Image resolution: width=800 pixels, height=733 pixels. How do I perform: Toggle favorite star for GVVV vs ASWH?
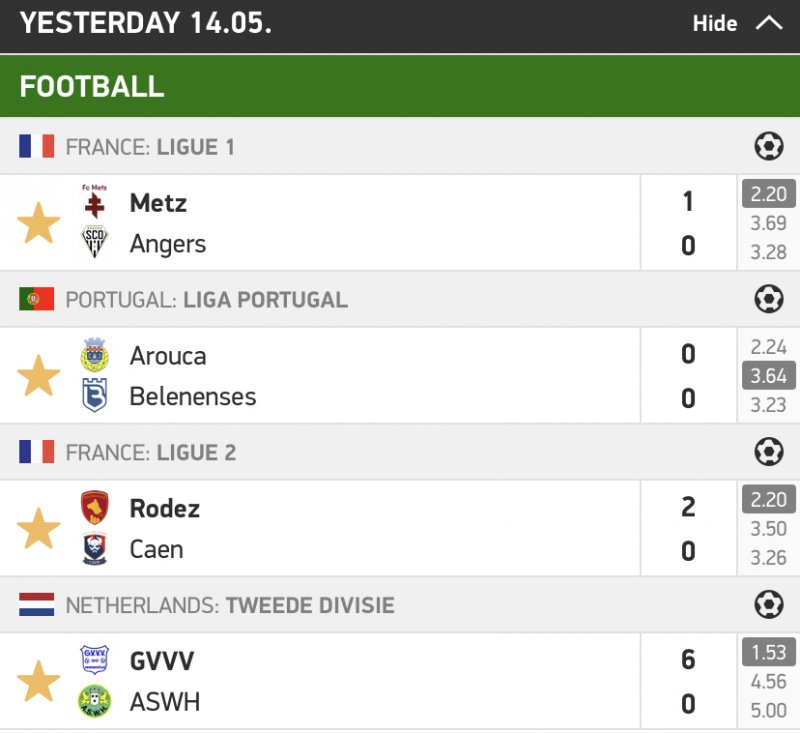click(39, 681)
